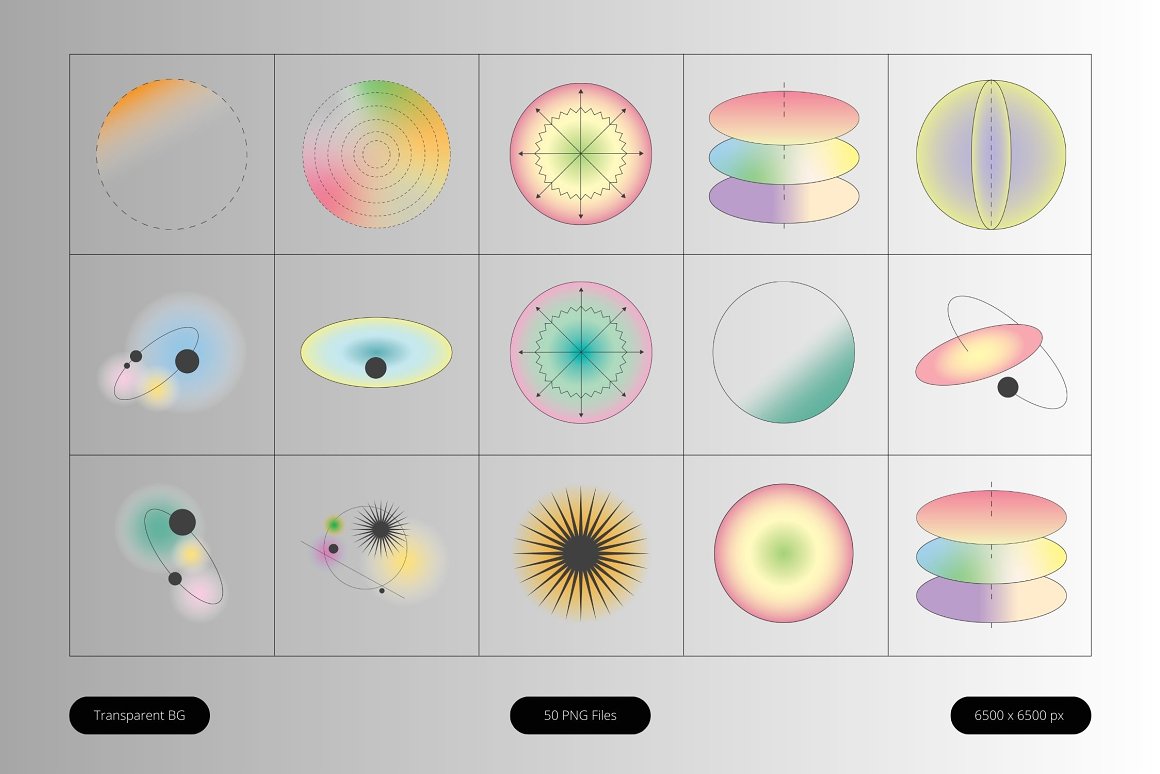Choose the pink circle with yellow center arrows

click(x=580, y=154)
